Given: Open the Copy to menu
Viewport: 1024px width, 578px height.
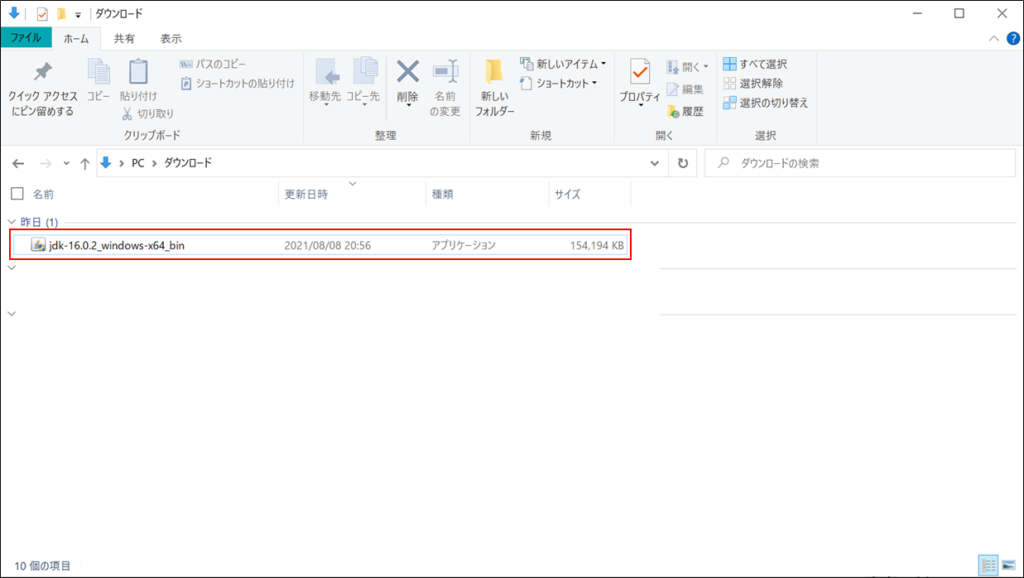Looking at the screenshot, I should click(363, 82).
